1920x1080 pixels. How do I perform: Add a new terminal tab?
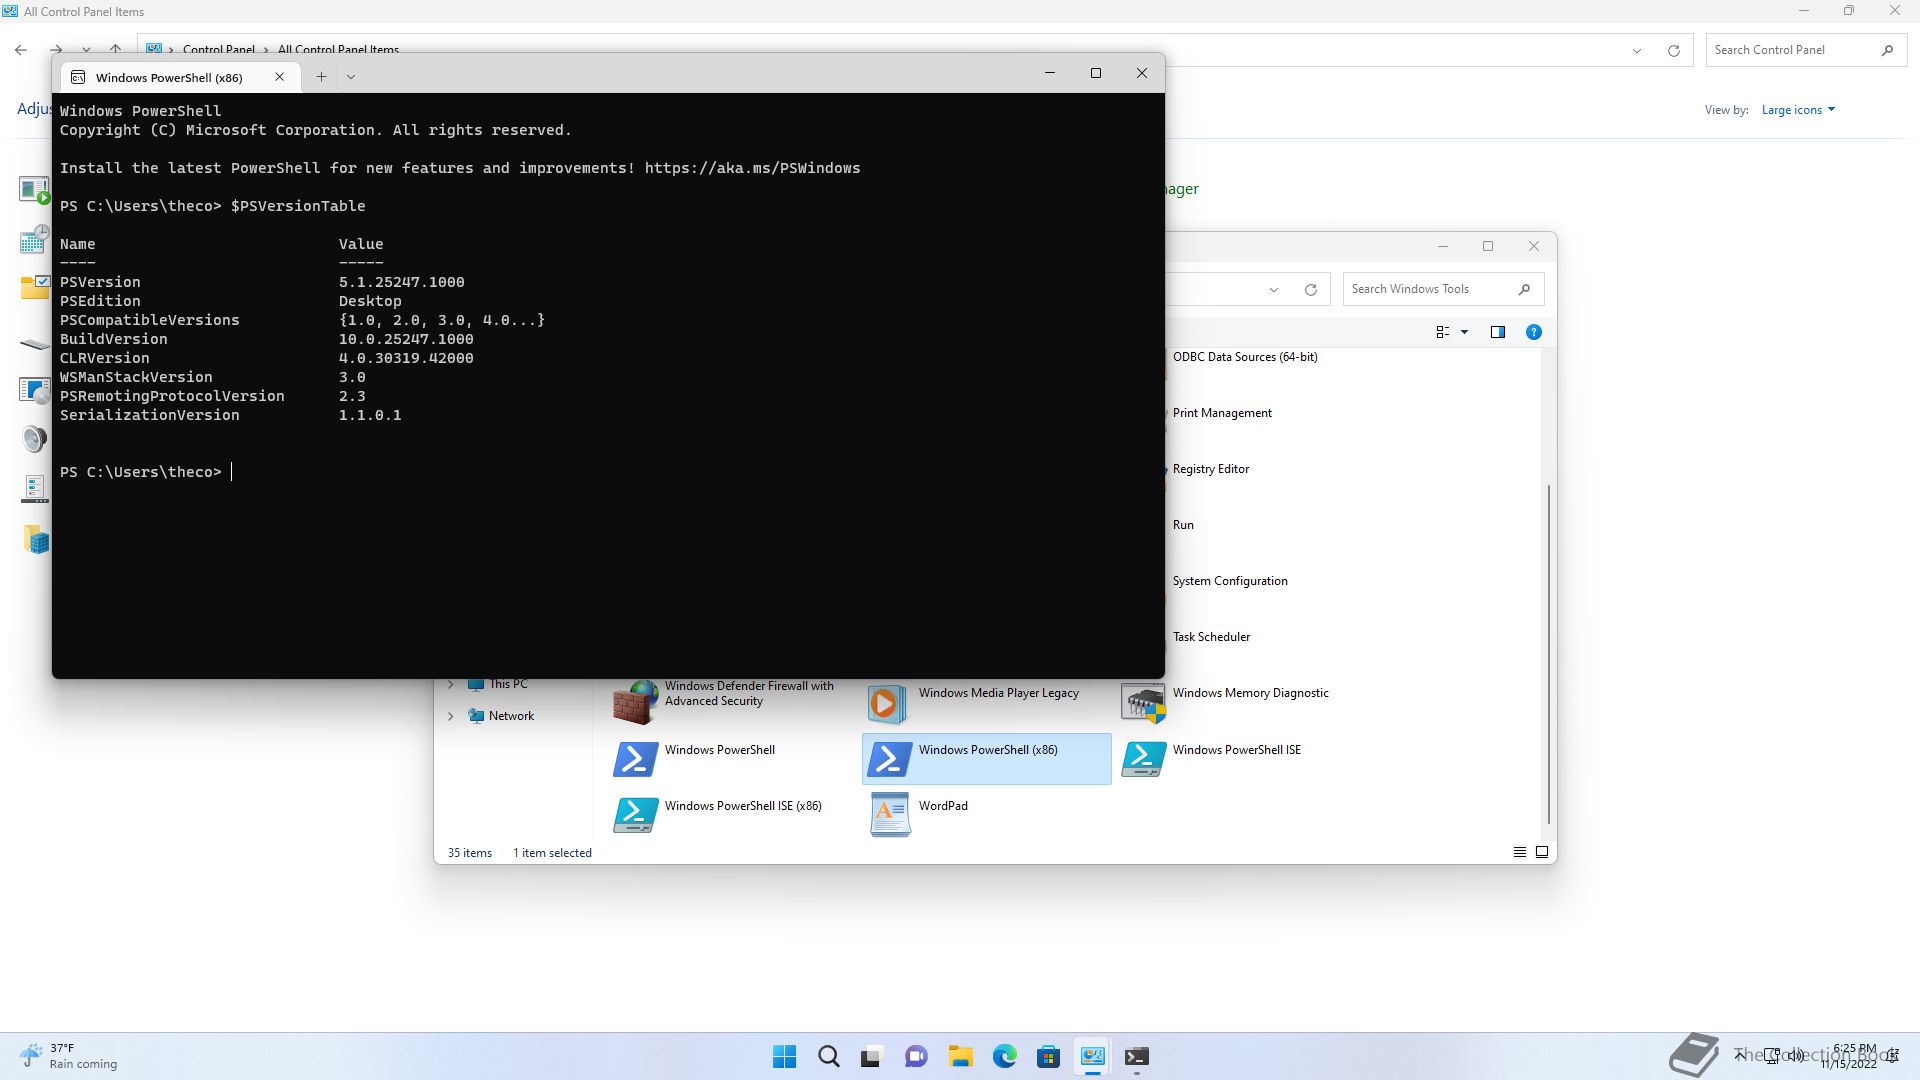tap(321, 77)
